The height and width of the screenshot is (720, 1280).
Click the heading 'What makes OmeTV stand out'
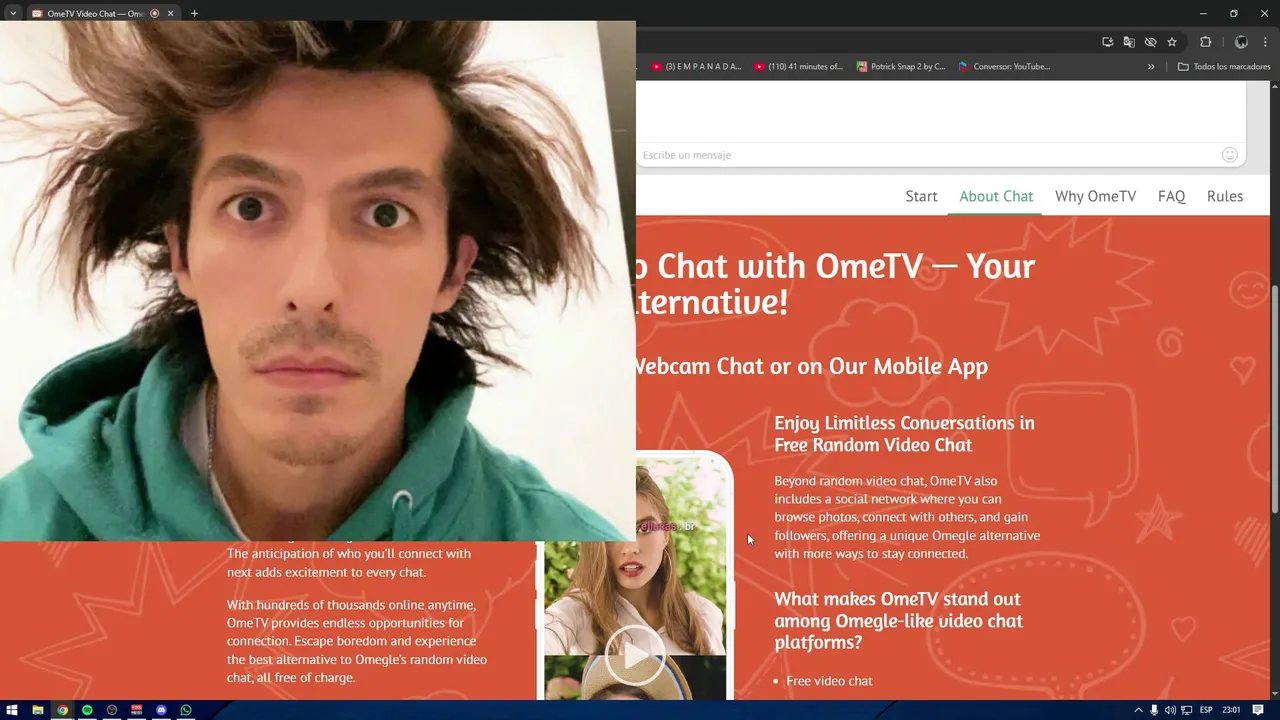(x=898, y=620)
